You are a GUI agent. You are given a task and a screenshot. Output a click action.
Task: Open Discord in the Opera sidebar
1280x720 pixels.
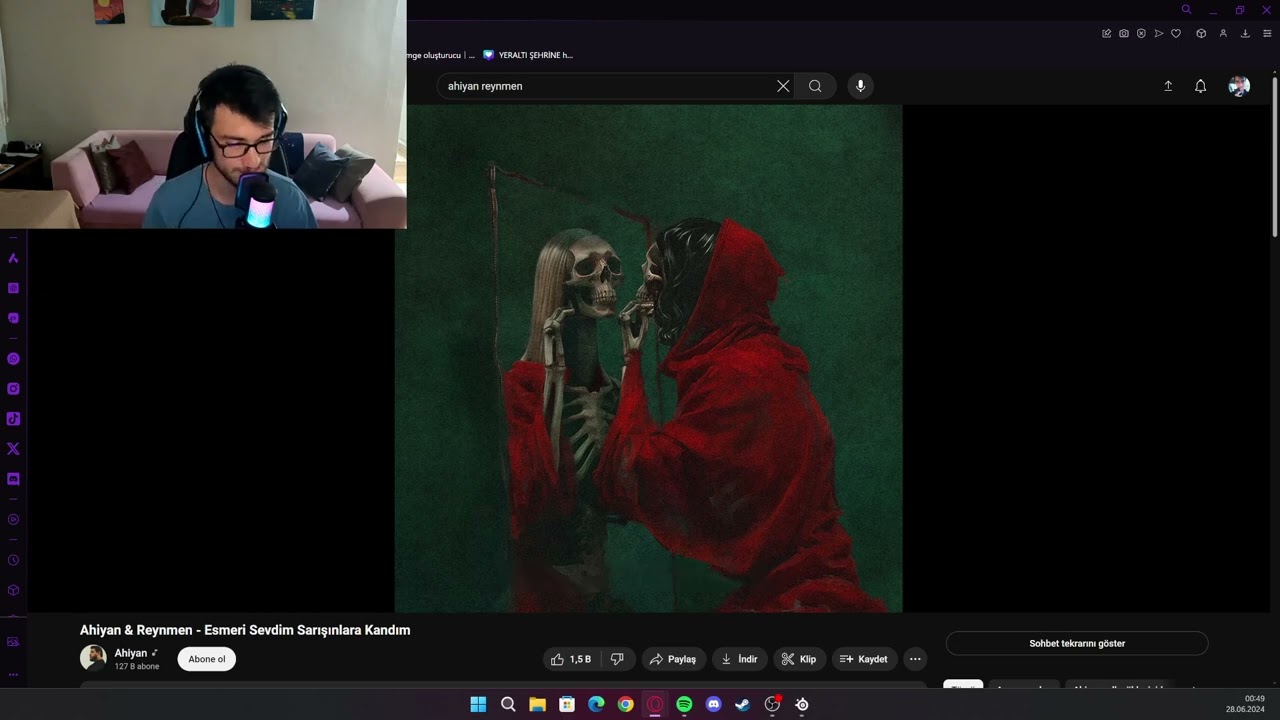click(13, 479)
